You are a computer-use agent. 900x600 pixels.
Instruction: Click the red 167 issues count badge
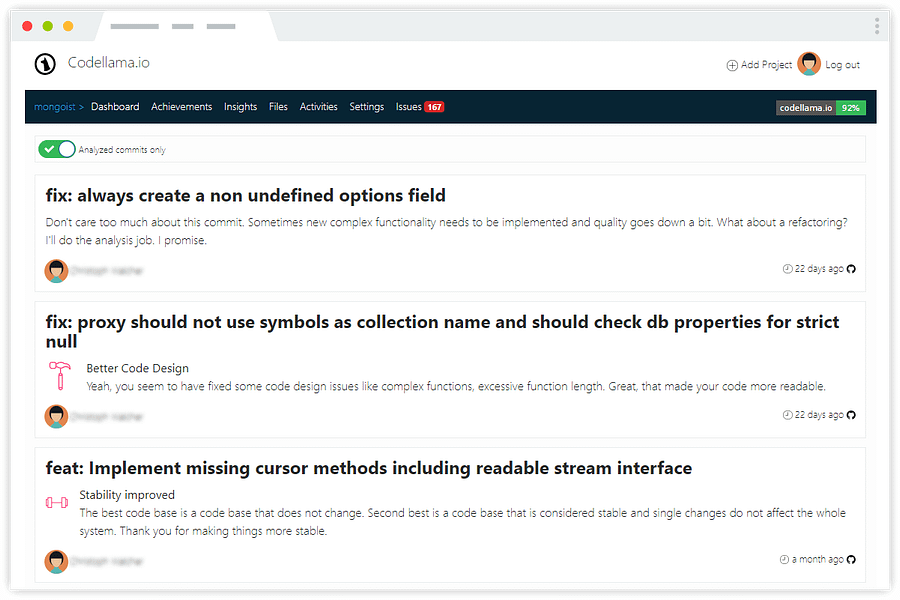tap(434, 107)
